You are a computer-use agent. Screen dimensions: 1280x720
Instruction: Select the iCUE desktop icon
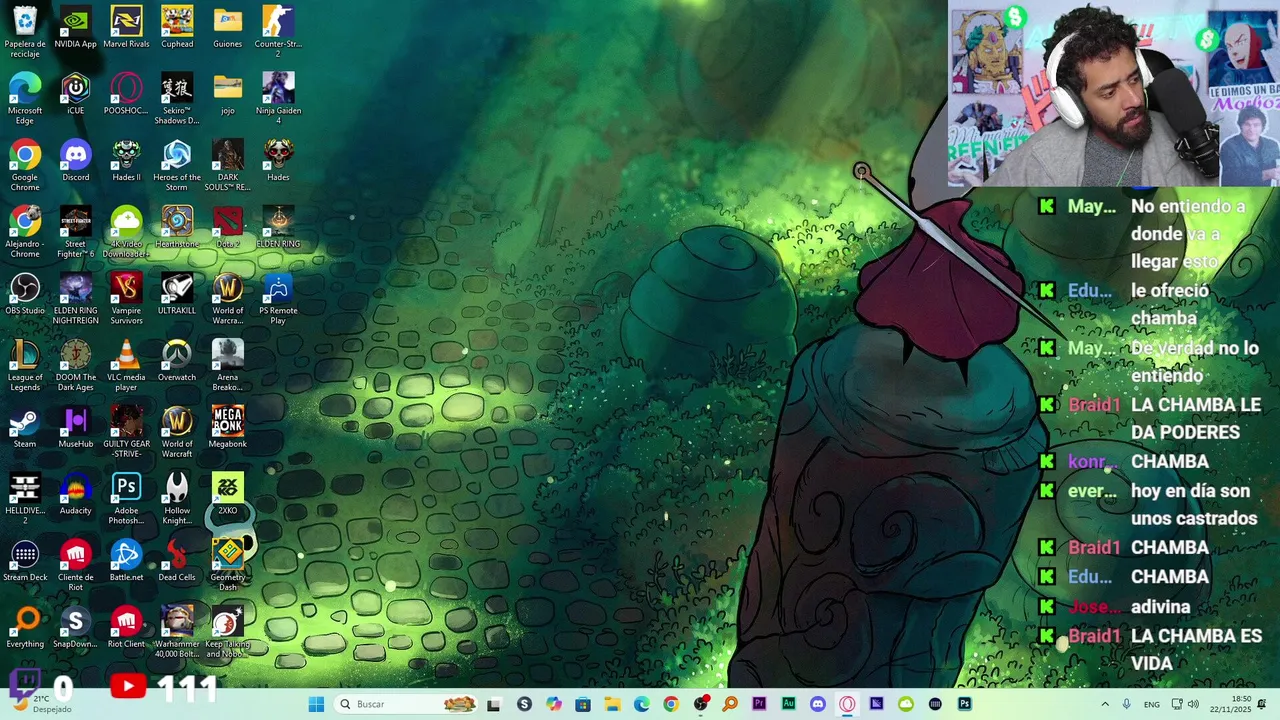click(76, 95)
